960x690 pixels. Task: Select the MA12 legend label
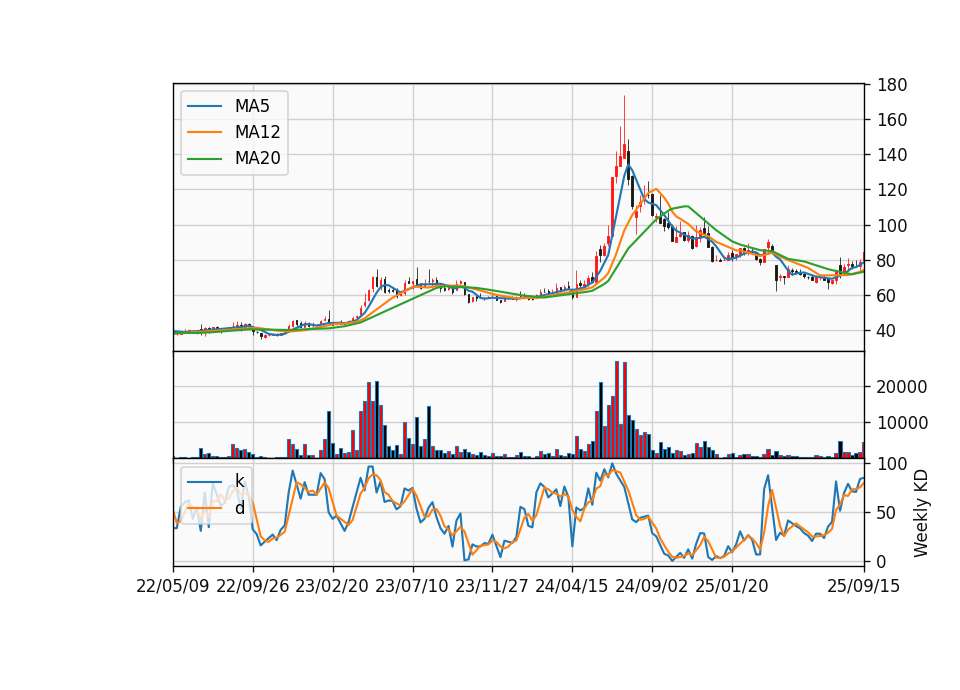tap(257, 132)
